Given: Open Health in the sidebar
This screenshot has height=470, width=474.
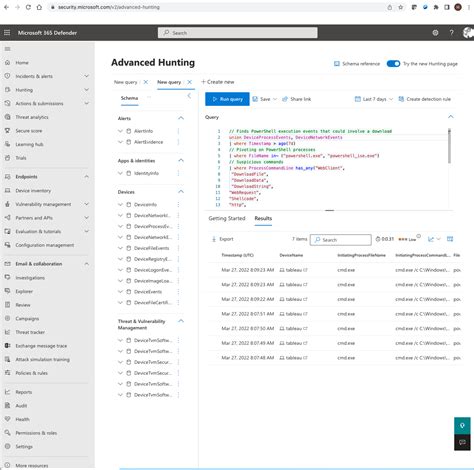Looking at the screenshot, I should tap(22, 419).
